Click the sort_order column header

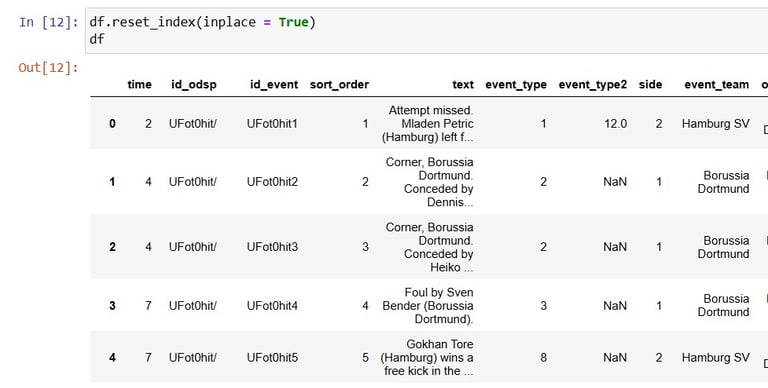339,84
